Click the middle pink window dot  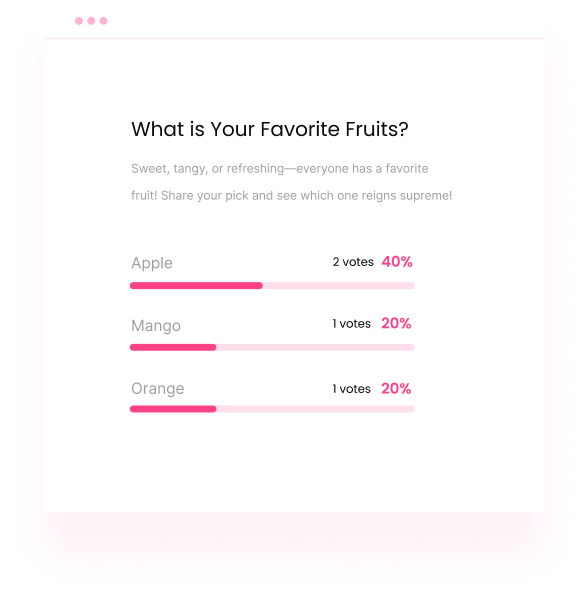91,21
